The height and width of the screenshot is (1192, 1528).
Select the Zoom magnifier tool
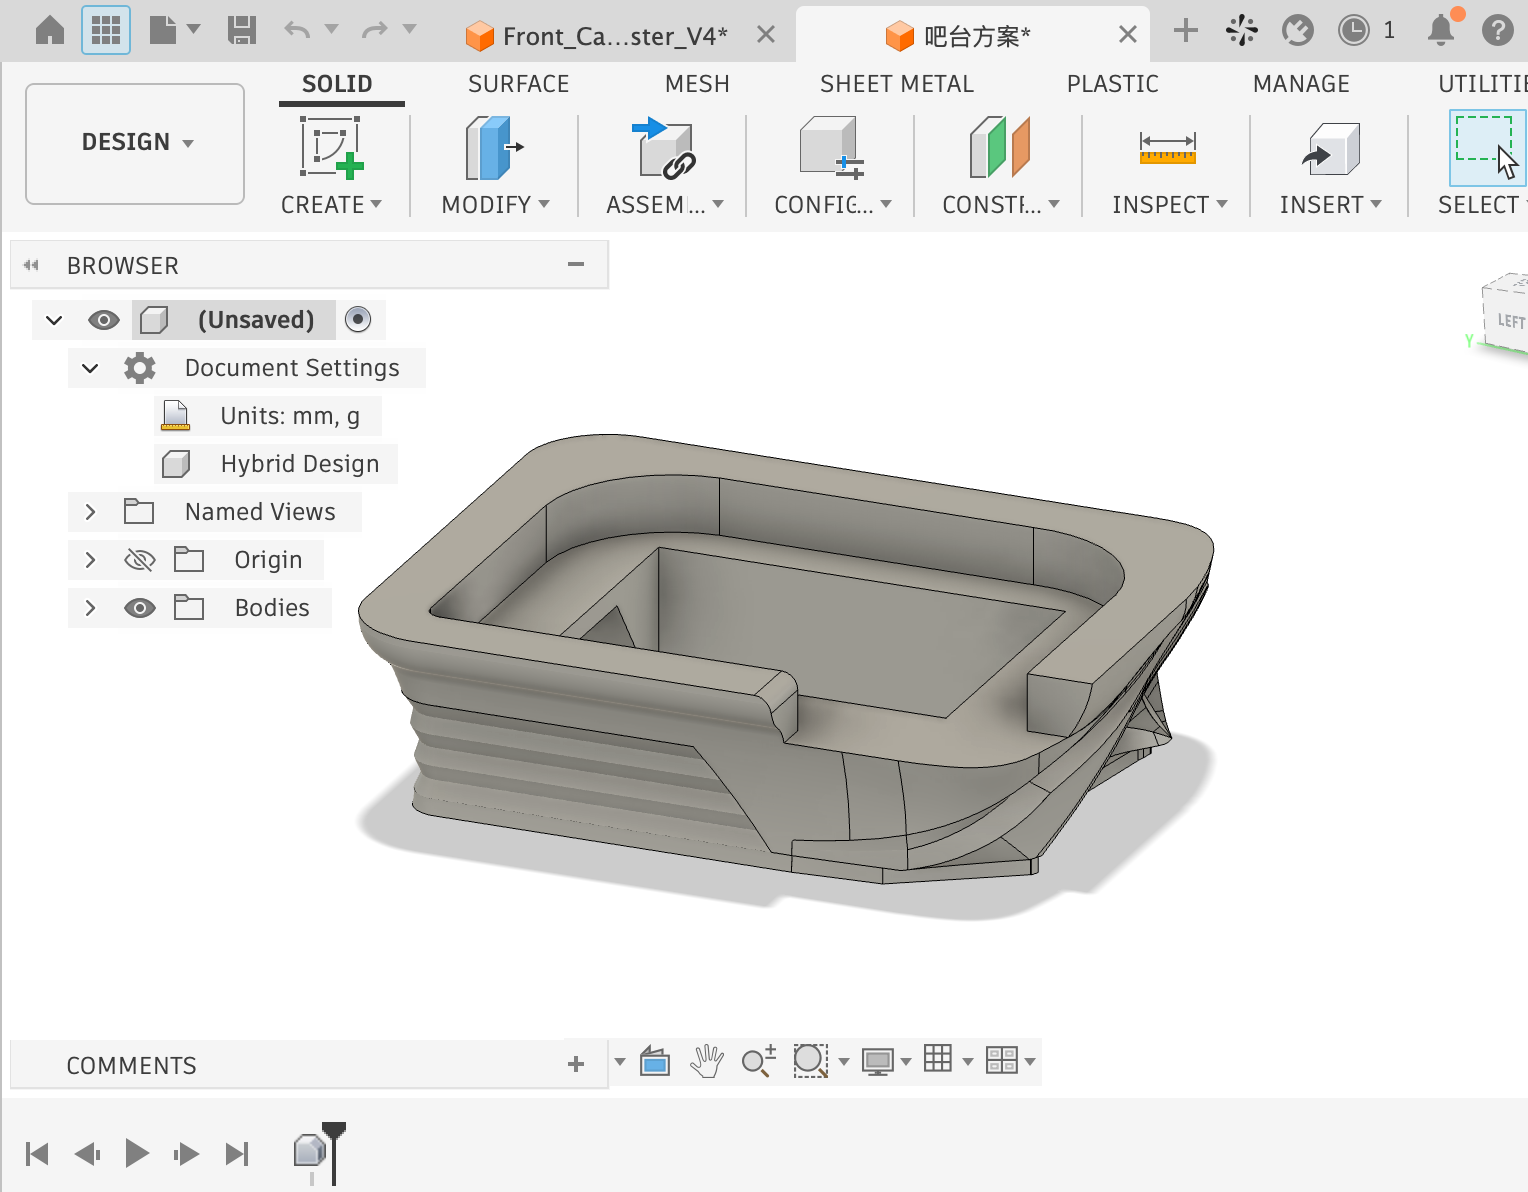click(759, 1061)
